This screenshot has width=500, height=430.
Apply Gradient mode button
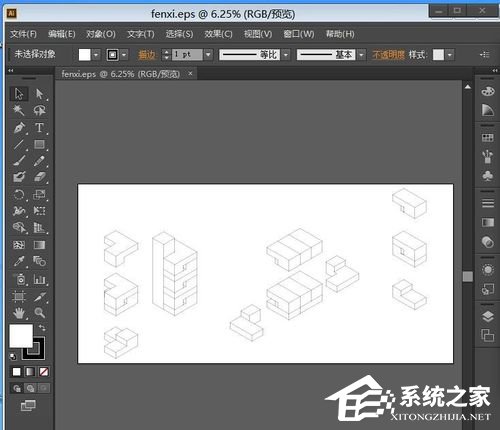pyautogui.click(x=30, y=372)
